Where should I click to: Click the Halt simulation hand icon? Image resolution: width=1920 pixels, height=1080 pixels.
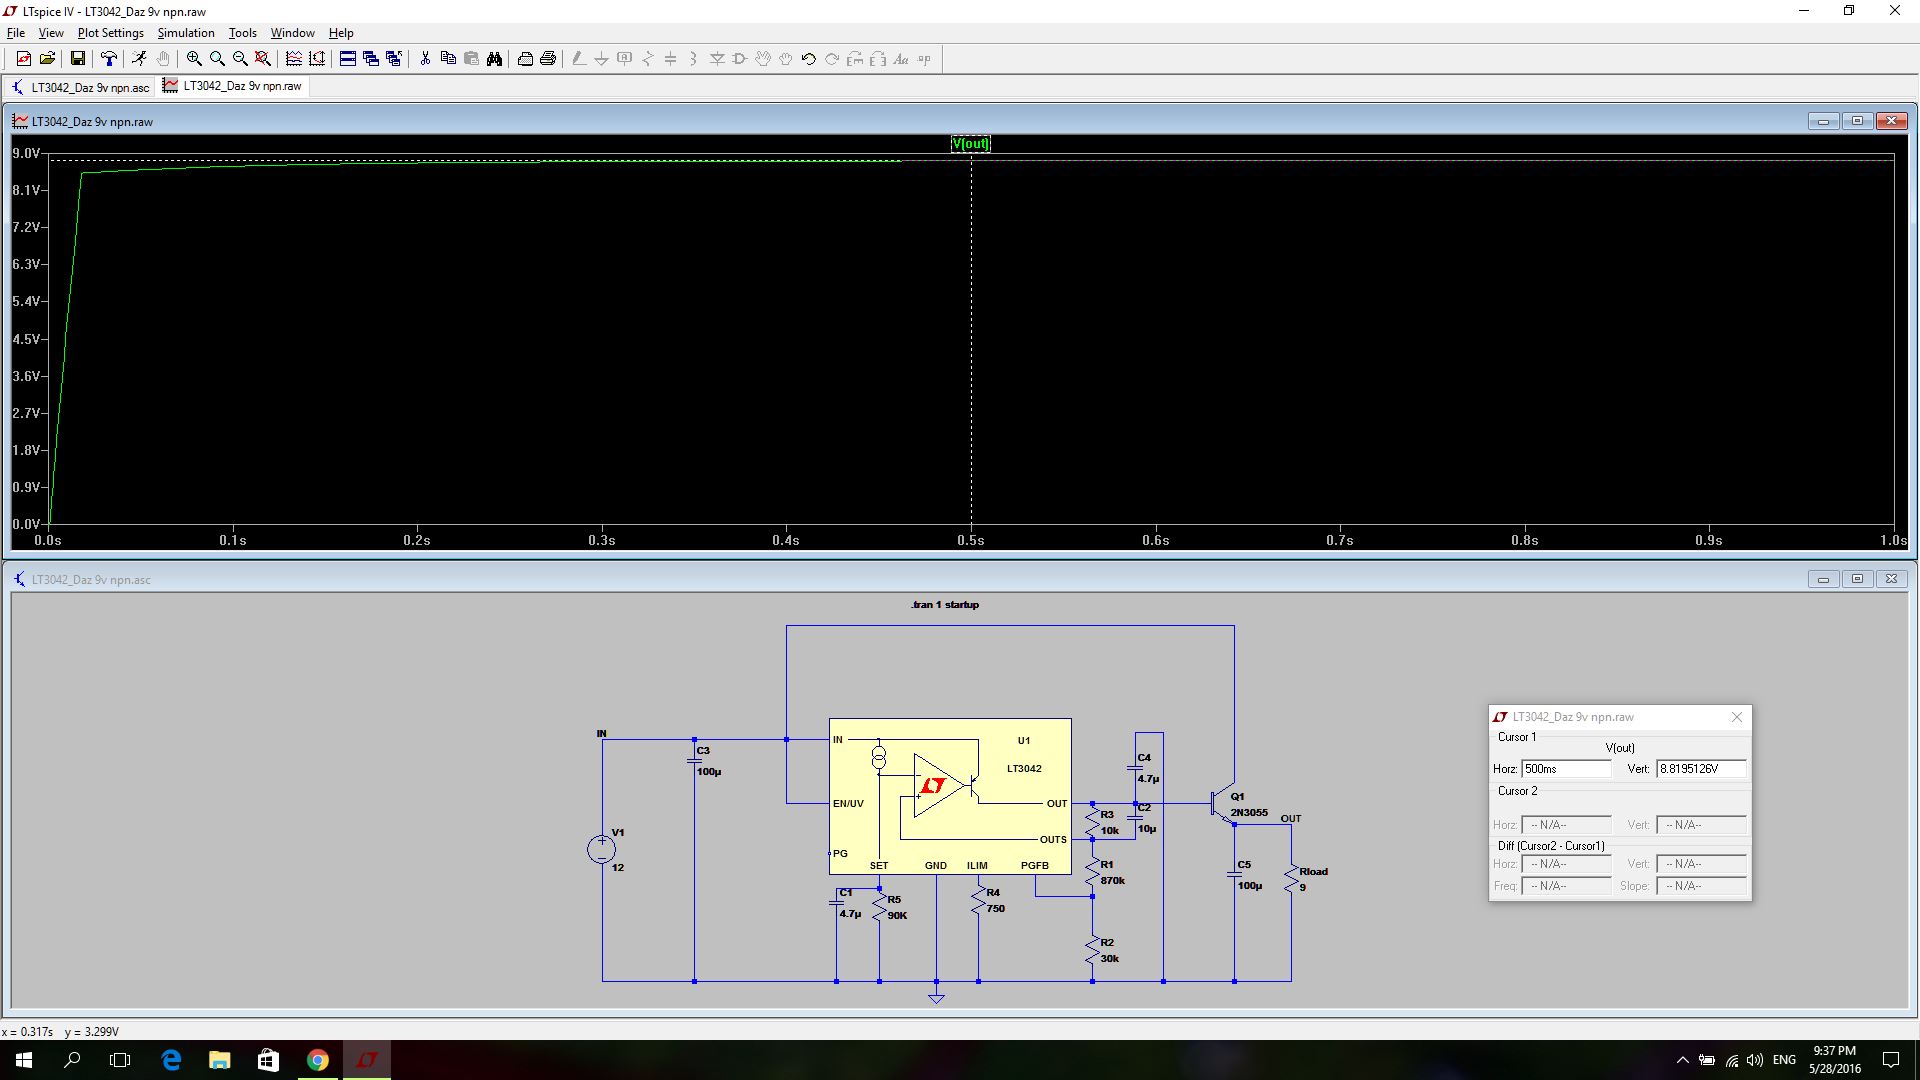click(x=163, y=59)
